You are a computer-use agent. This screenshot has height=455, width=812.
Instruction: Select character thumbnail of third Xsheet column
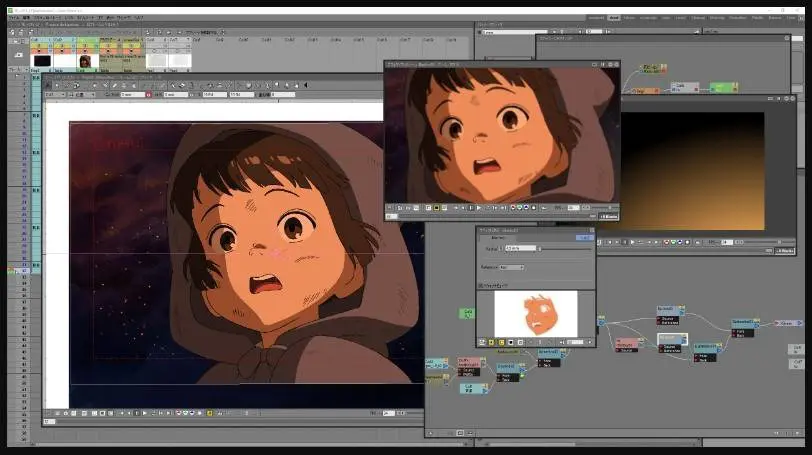pos(85,61)
